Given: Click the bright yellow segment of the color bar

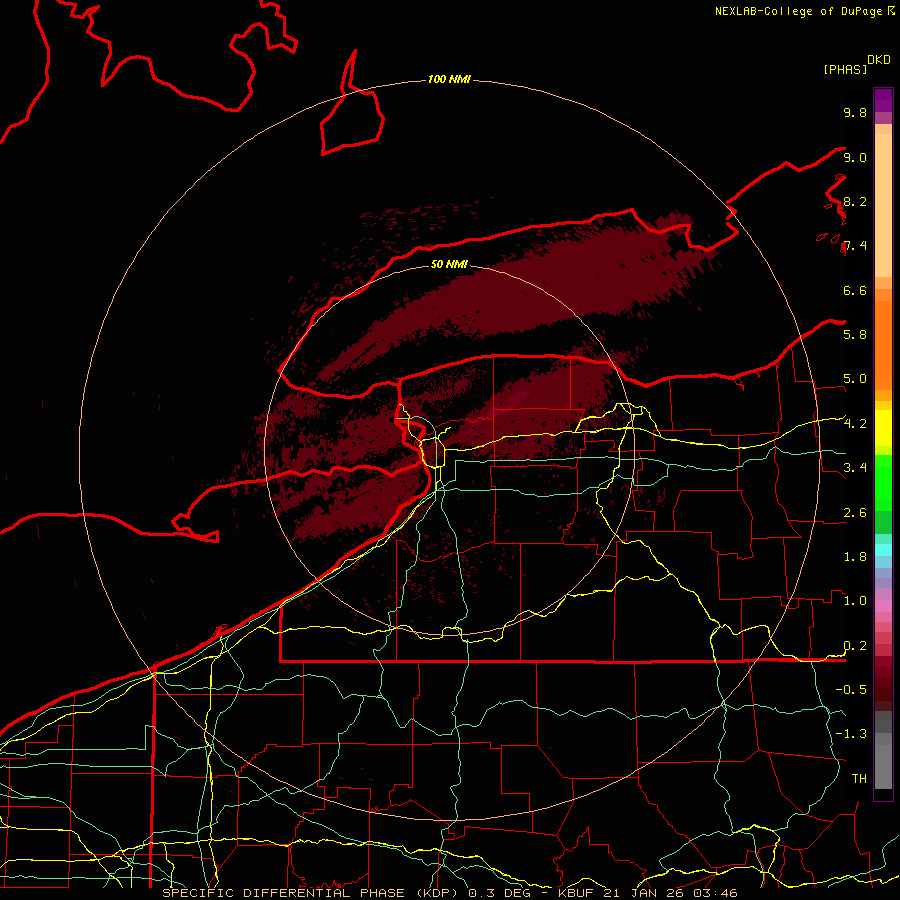Looking at the screenshot, I should point(883,428).
